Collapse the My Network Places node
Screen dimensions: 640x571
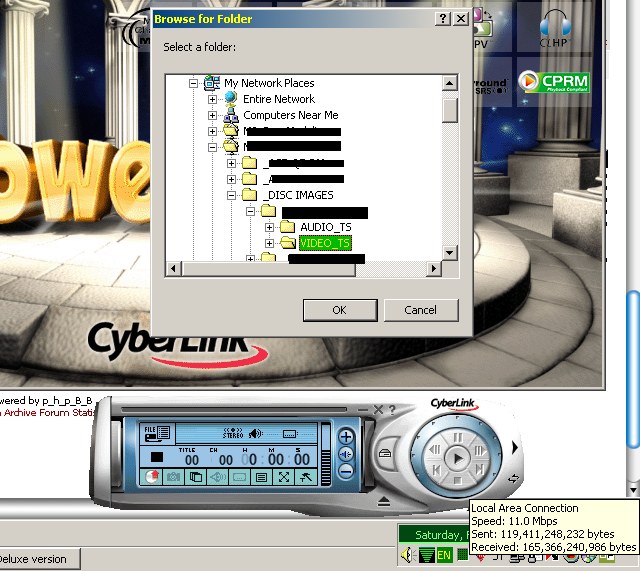coord(193,84)
